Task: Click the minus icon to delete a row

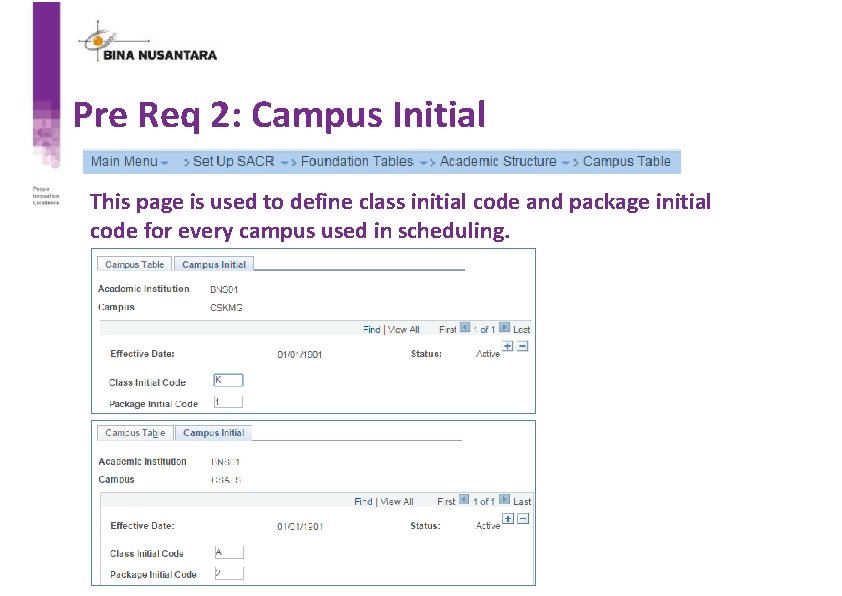Action: click(521, 346)
